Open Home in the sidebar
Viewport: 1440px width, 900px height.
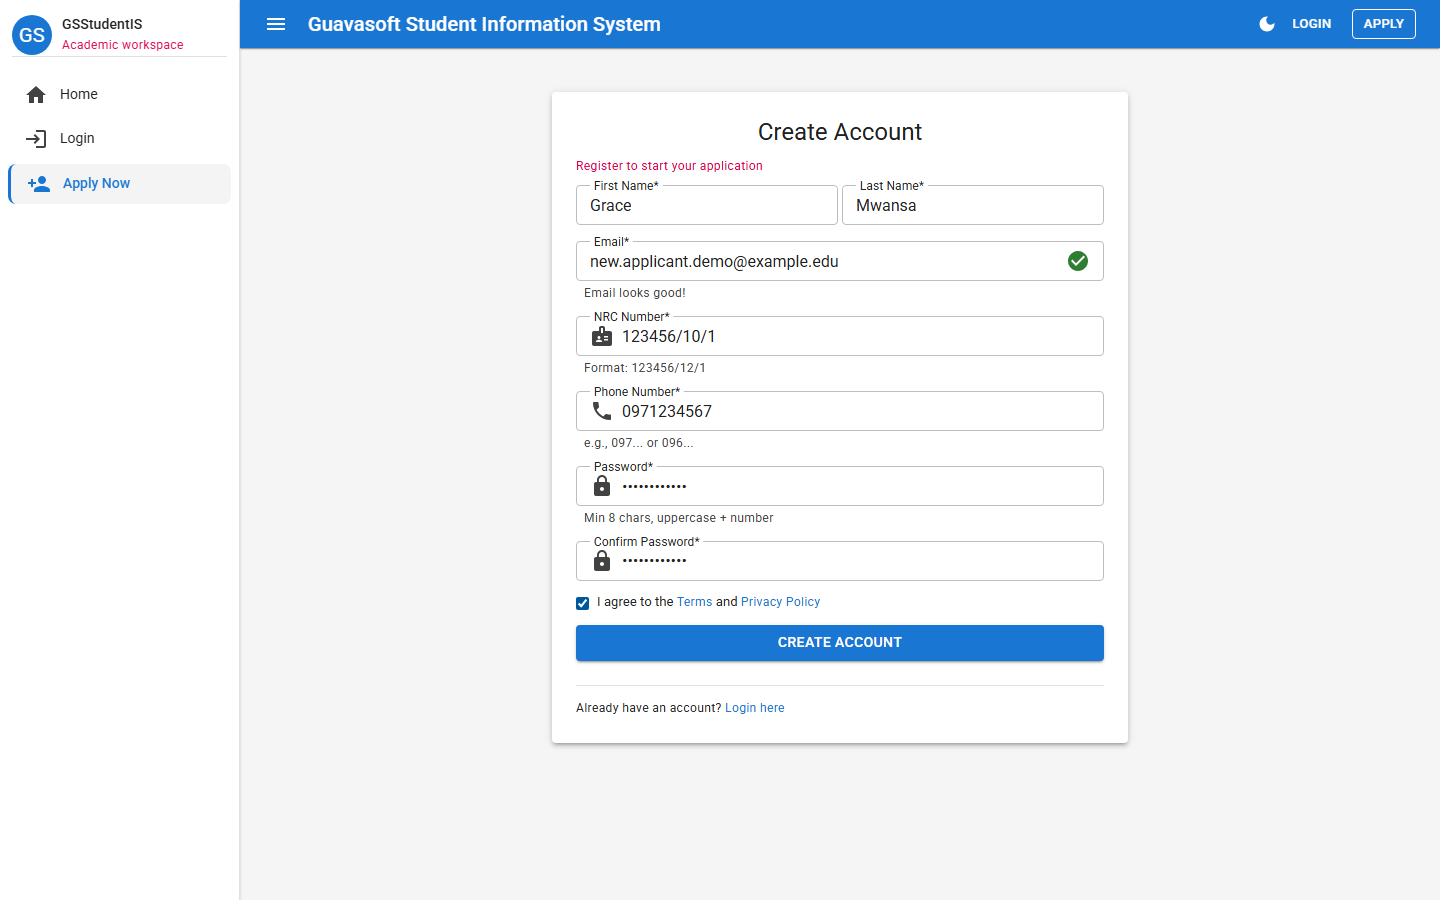pyautogui.click(x=120, y=94)
